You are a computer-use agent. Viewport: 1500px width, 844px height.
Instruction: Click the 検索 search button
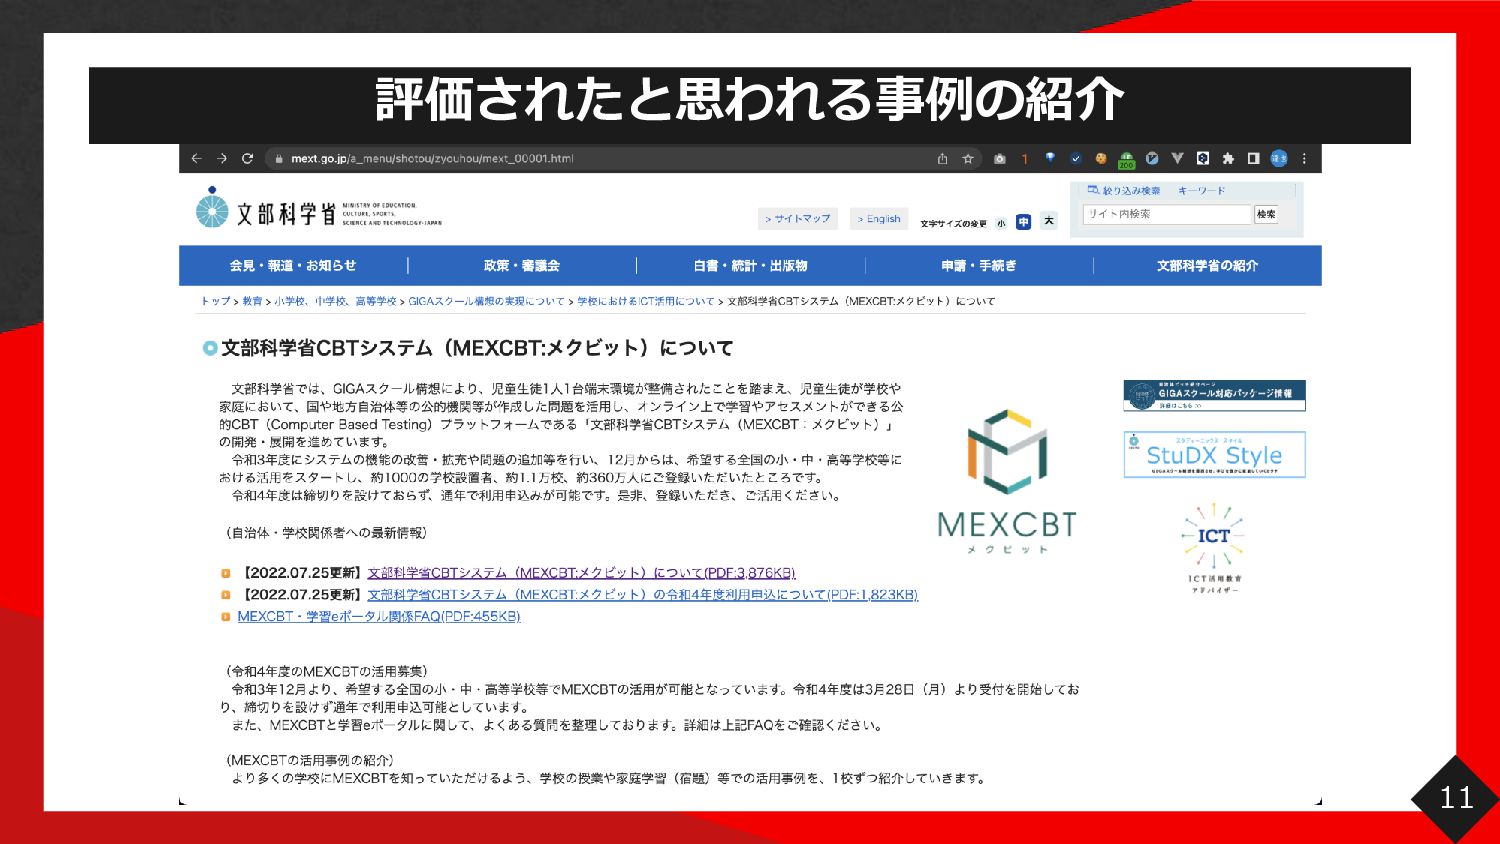[1266, 214]
